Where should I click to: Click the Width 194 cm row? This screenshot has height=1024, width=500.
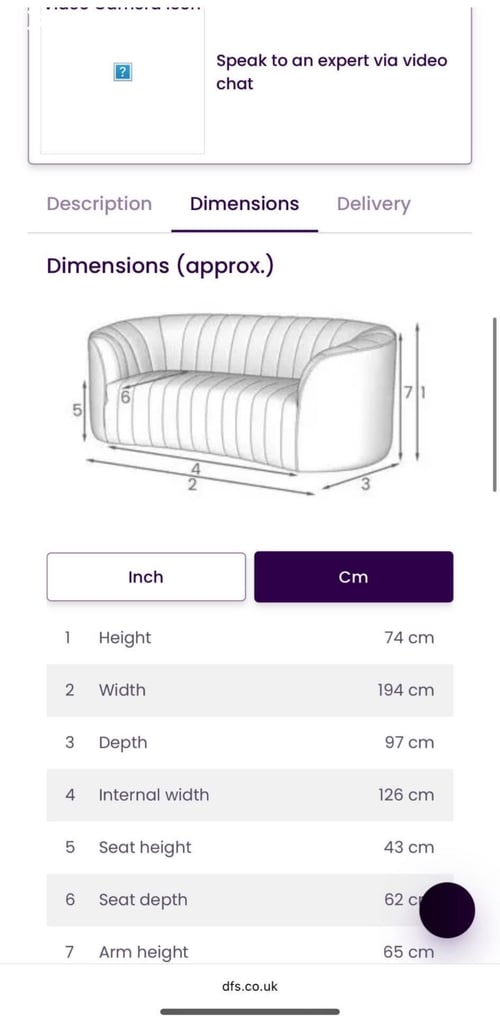pyautogui.click(x=250, y=690)
